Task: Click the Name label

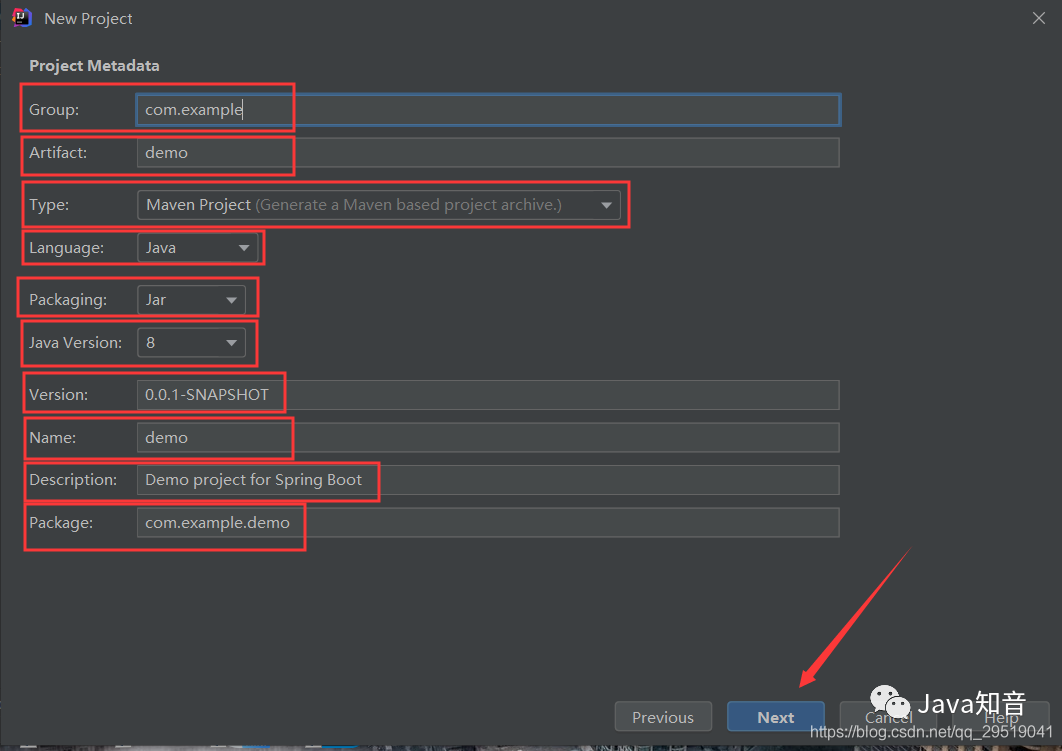Action: 52,437
